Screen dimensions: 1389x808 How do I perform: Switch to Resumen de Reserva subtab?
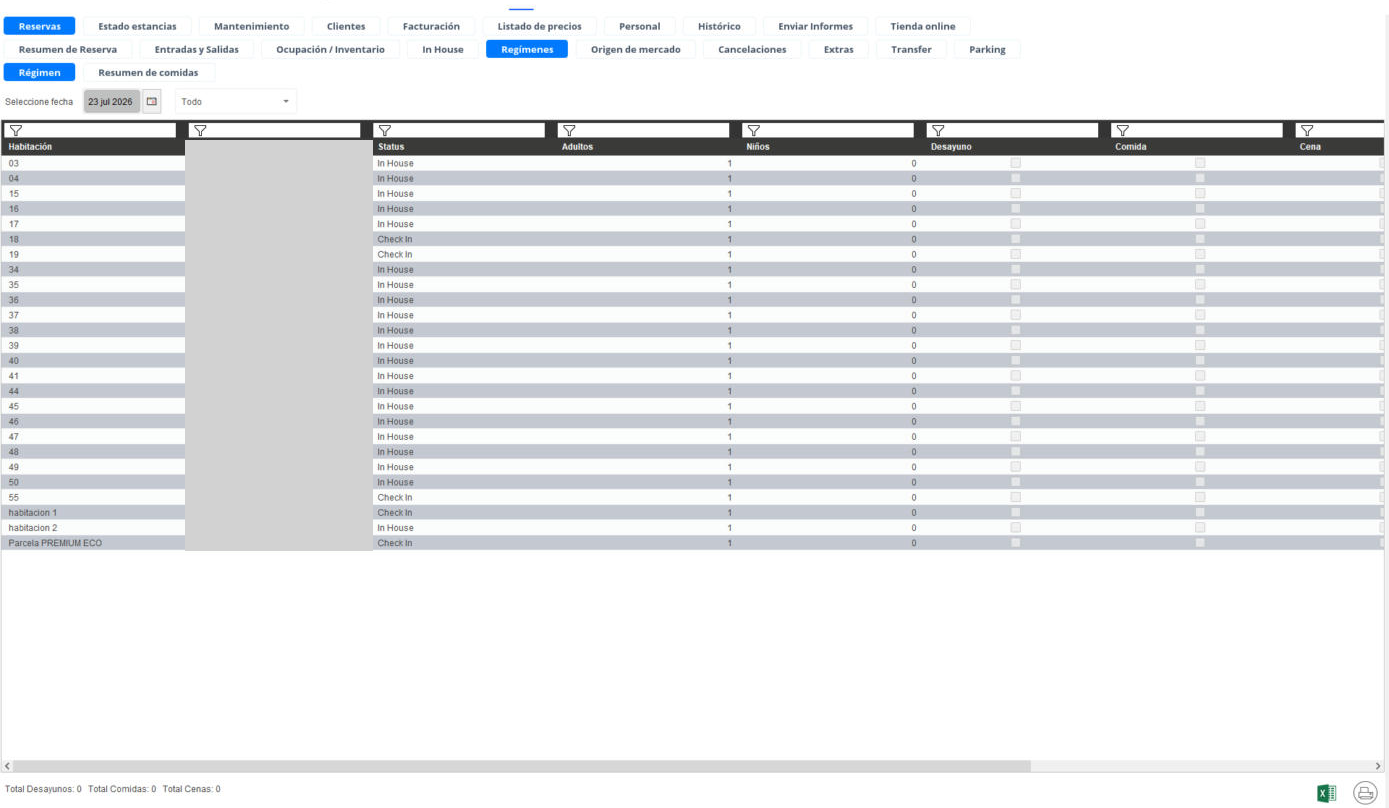pos(68,49)
